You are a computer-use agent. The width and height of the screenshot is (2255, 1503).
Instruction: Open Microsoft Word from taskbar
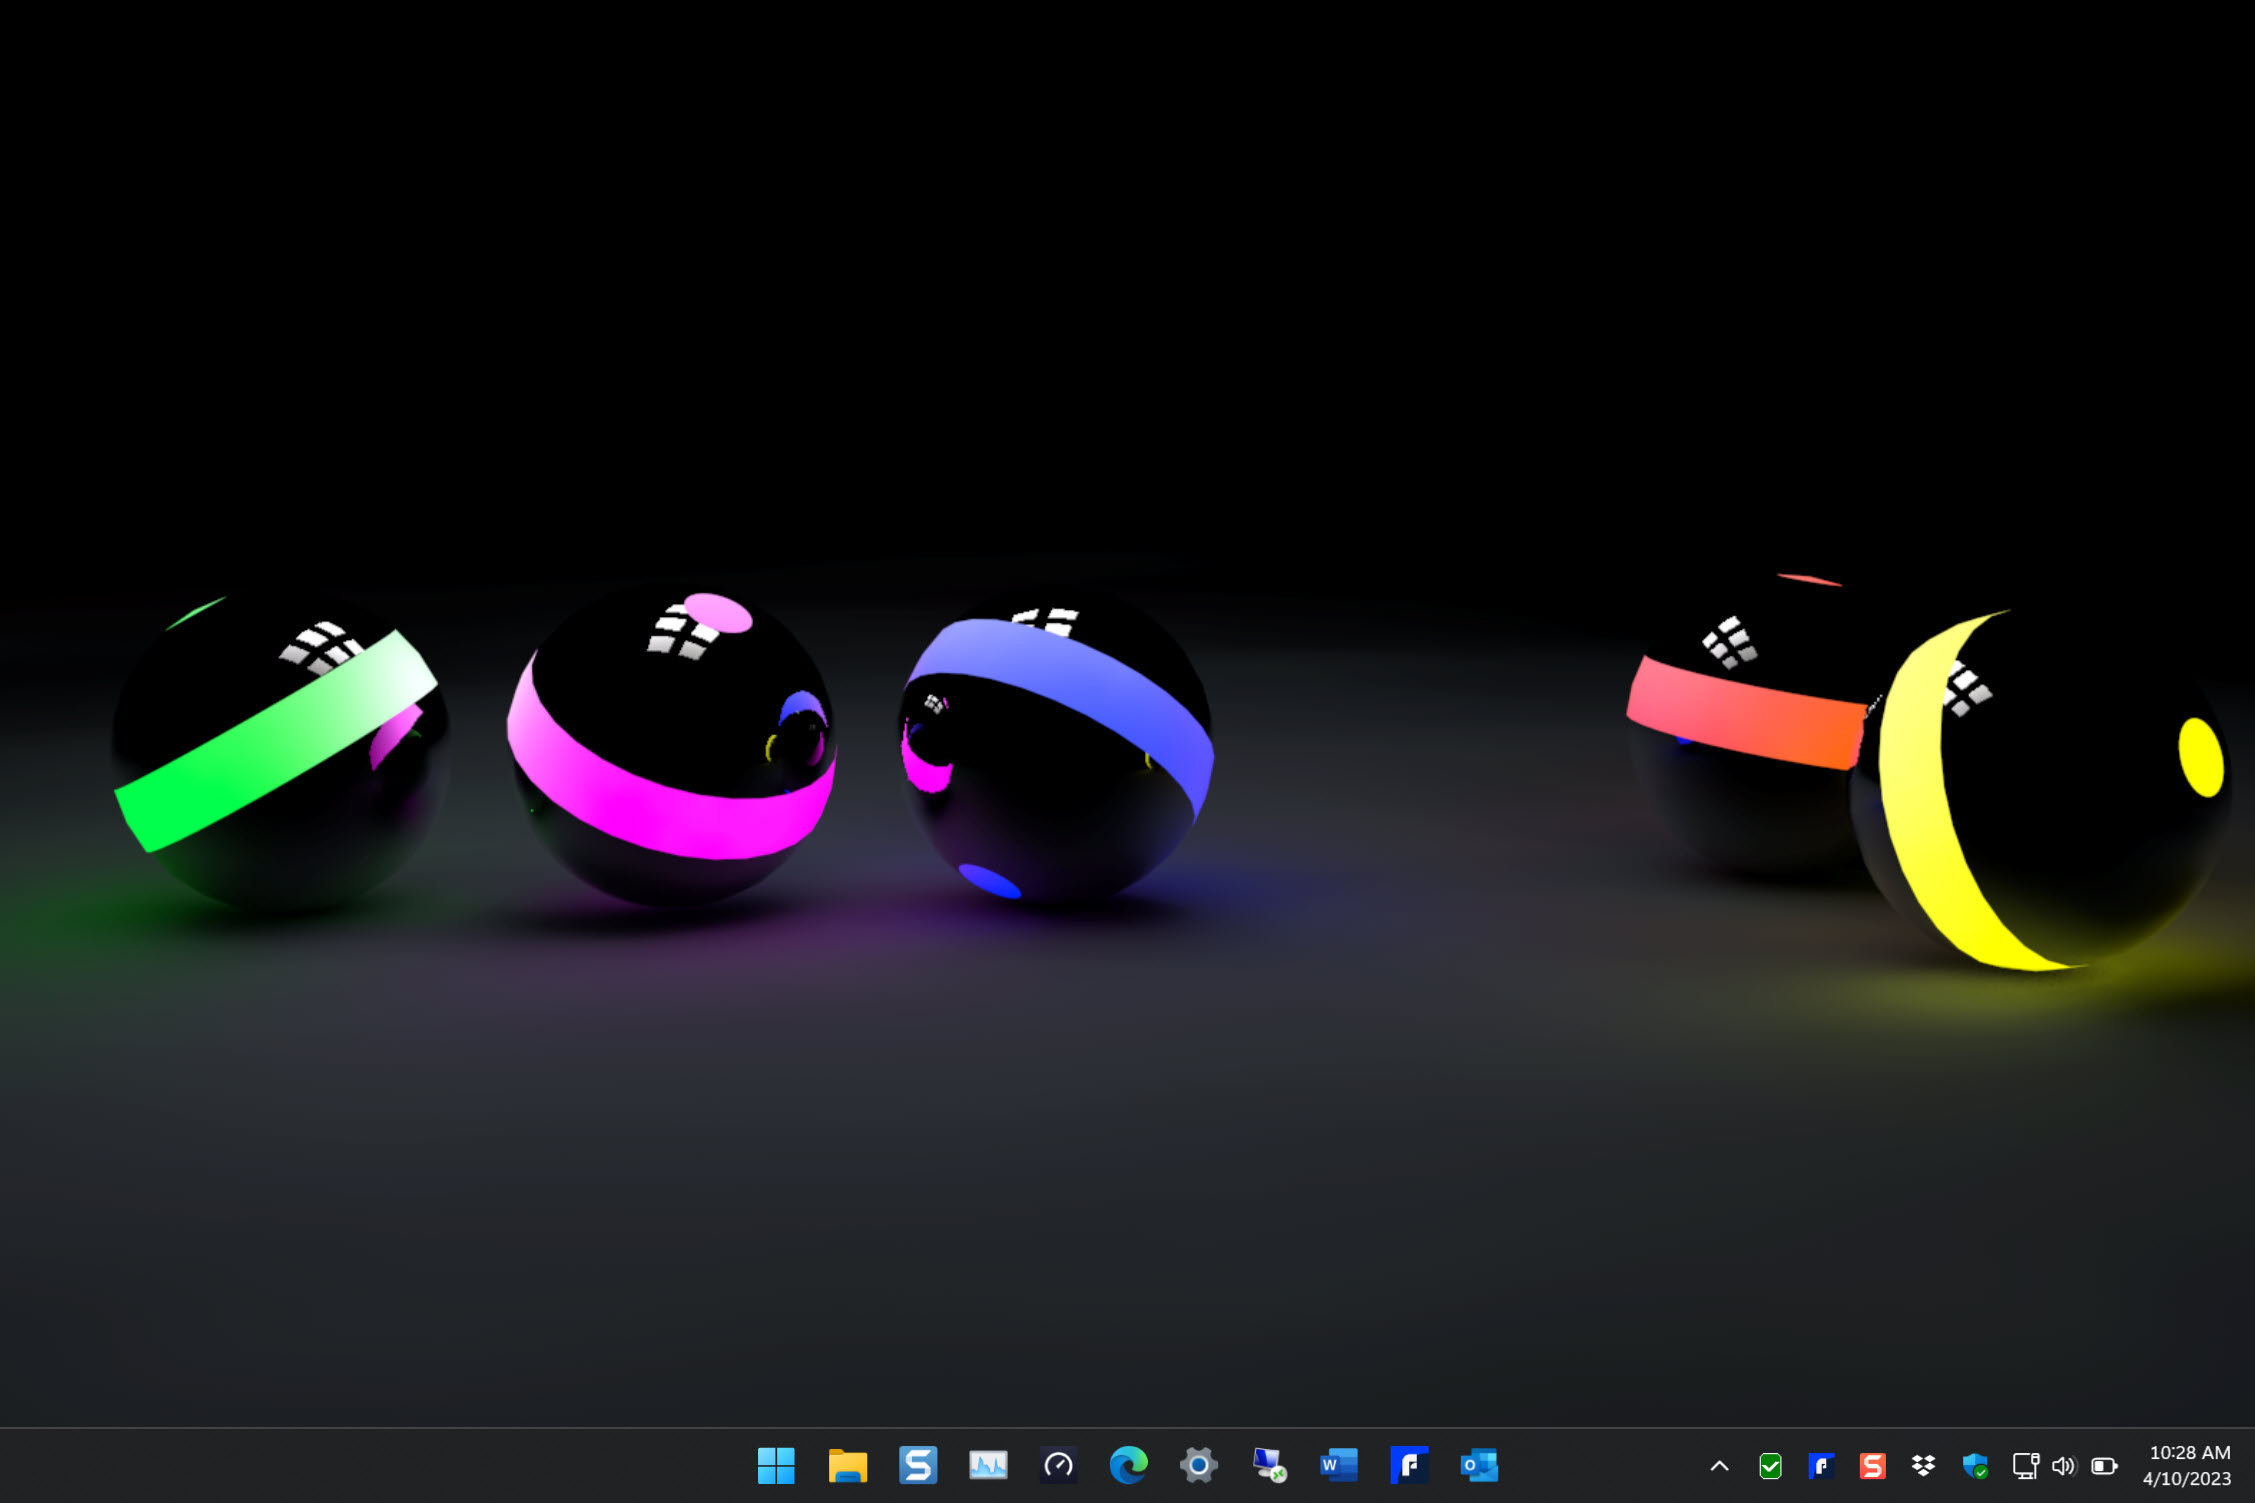pos(1339,1466)
